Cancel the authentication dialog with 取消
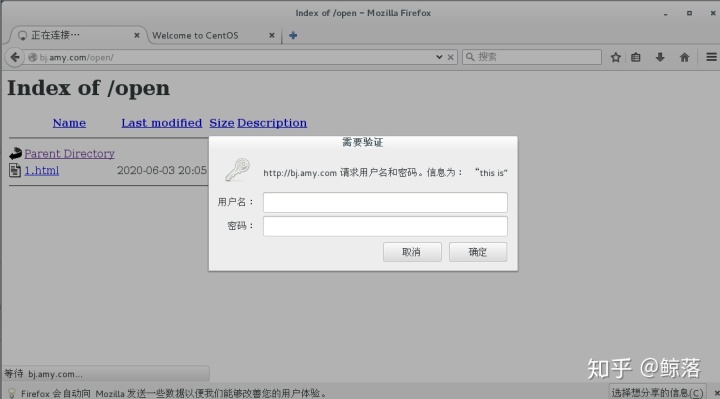 [412, 252]
